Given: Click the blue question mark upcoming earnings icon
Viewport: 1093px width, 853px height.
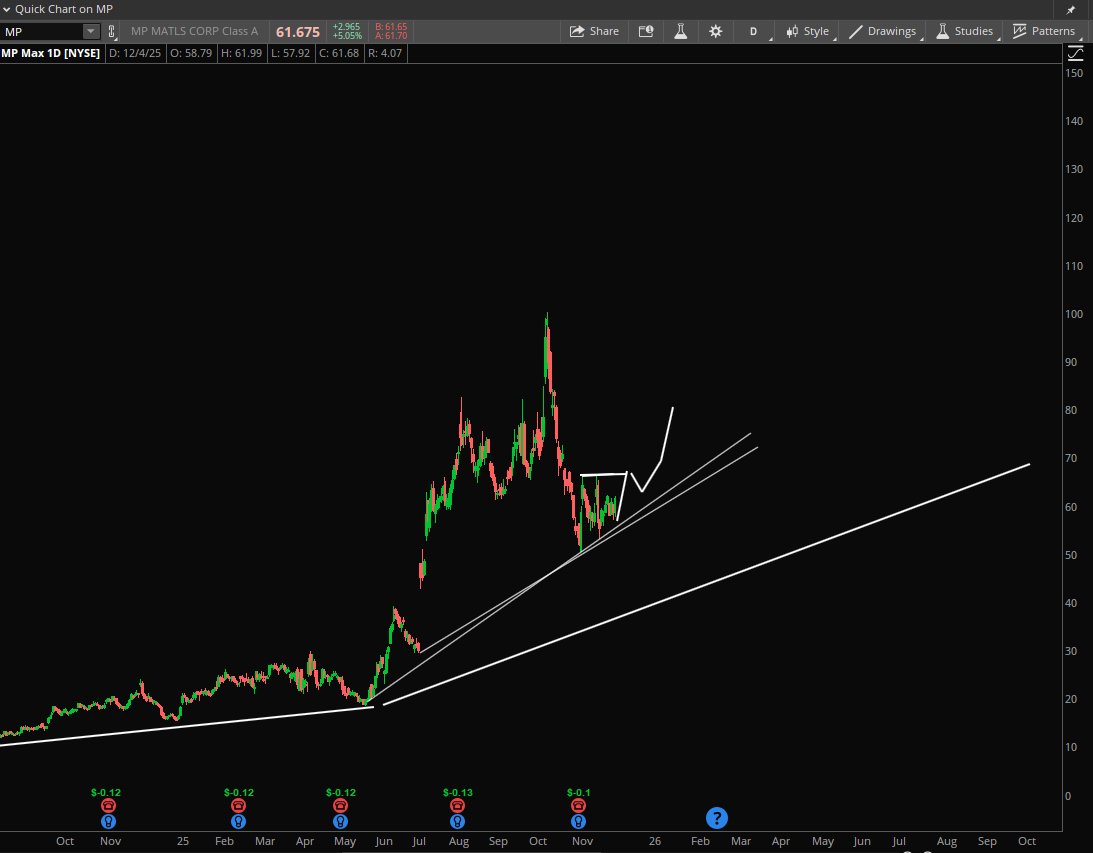Looking at the screenshot, I should [717, 818].
